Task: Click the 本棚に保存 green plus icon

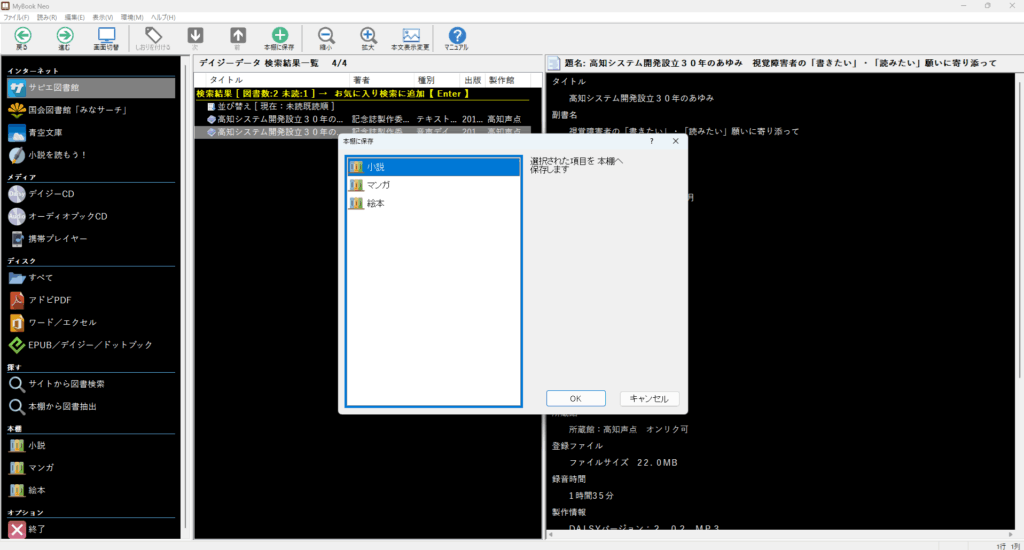Action: (280, 38)
